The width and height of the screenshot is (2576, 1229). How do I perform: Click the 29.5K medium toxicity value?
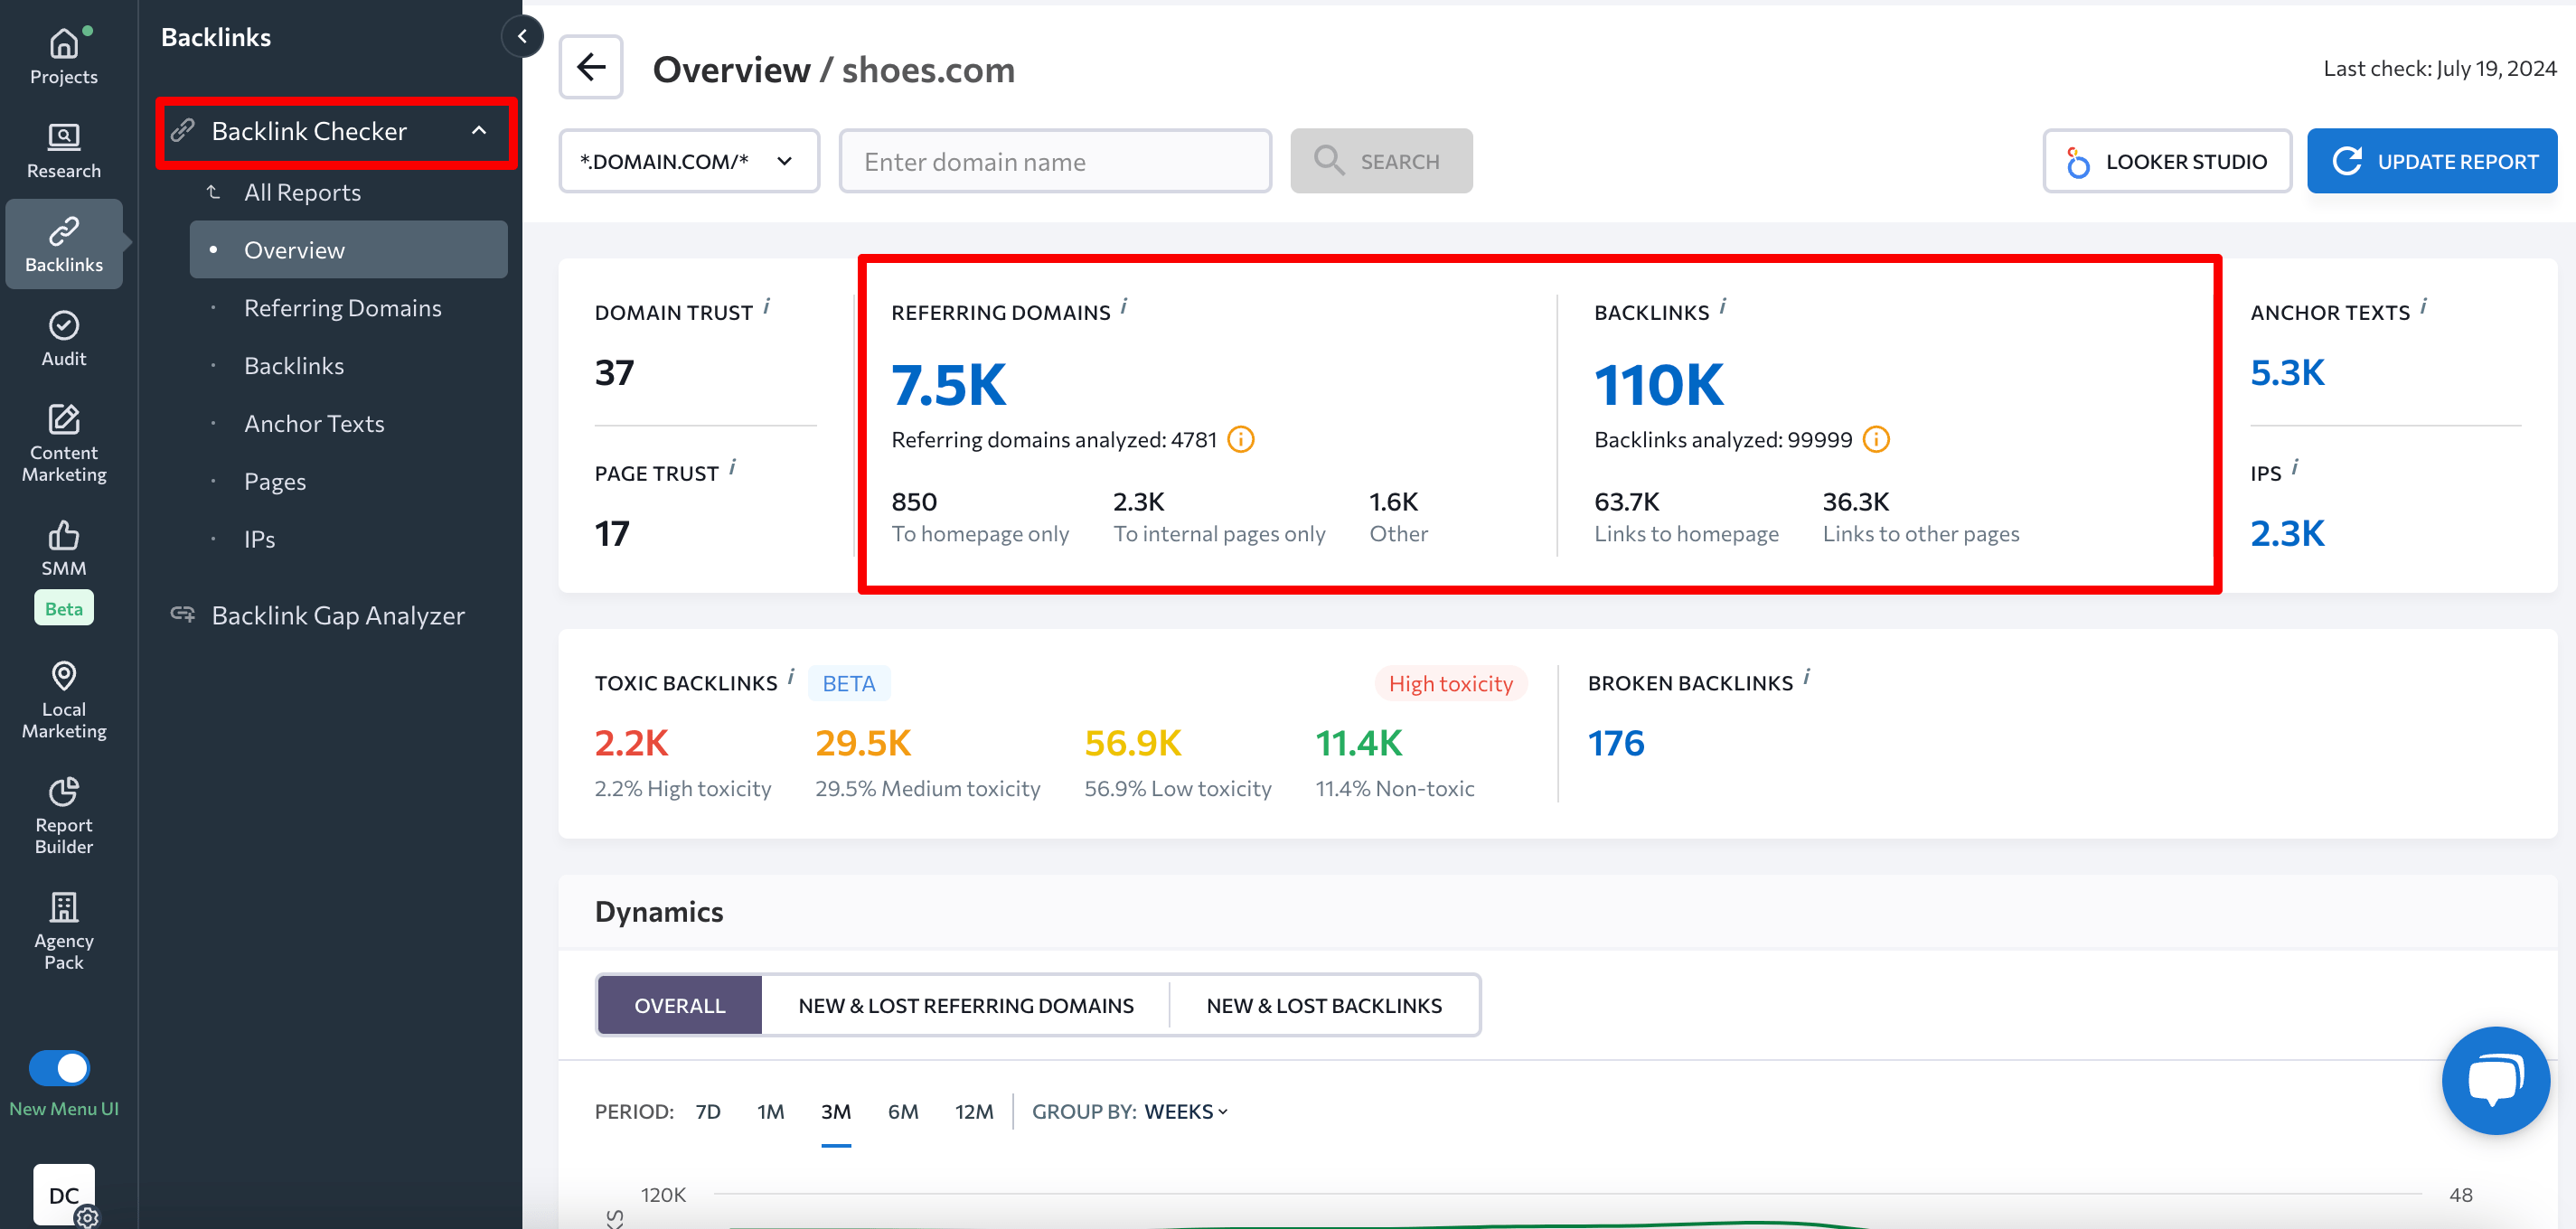click(863, 743)
